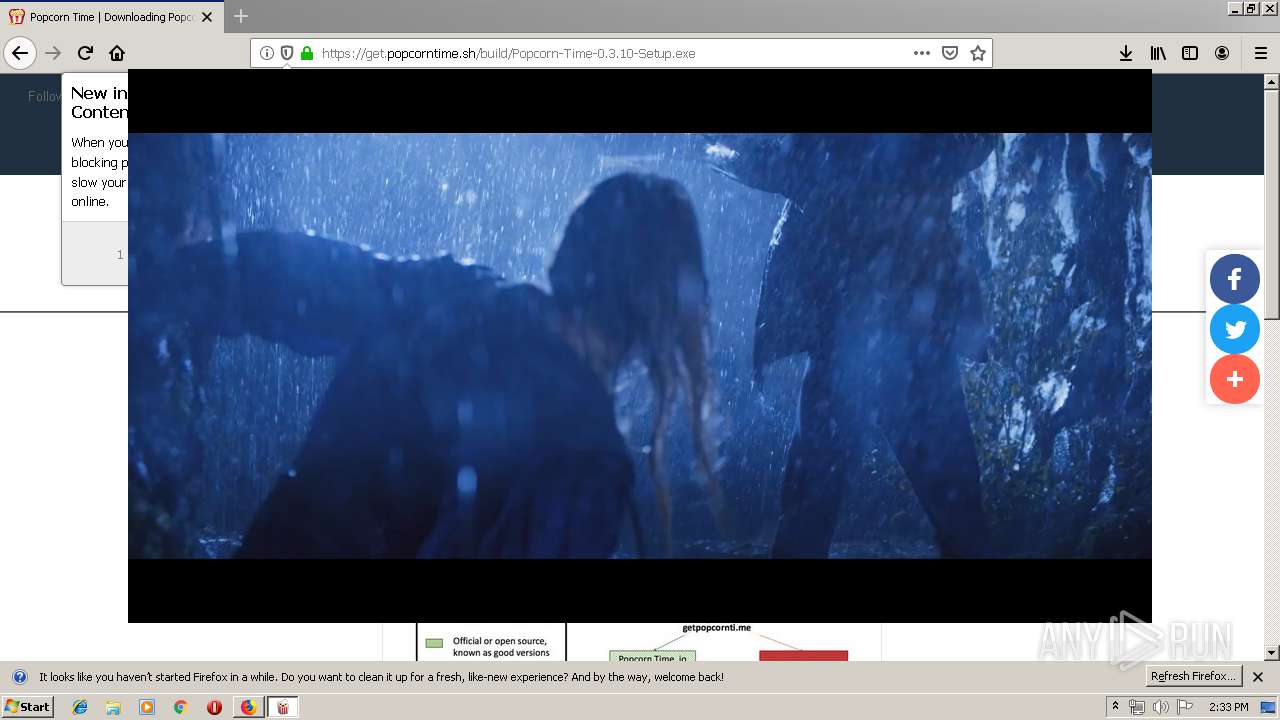1280x720 pixels.
Task: Click the video overlay frame
Action: pyautogui.click(x=640, y=346)
